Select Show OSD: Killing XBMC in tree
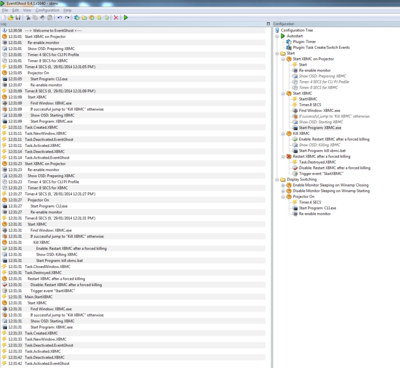Image resolution: width=400 pixels, height=368 pixels. pos(319,145)
